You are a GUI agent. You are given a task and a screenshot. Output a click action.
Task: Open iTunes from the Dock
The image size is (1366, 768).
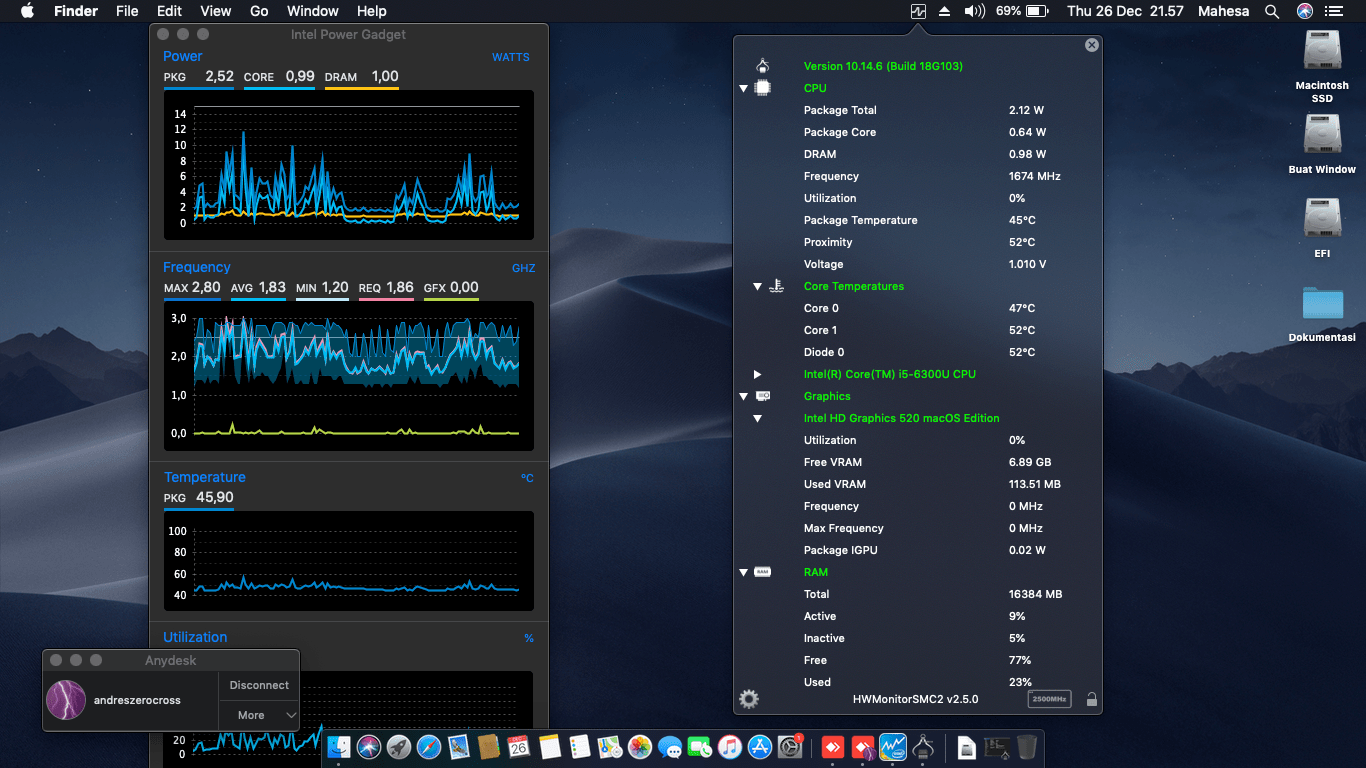click(730, 746)
